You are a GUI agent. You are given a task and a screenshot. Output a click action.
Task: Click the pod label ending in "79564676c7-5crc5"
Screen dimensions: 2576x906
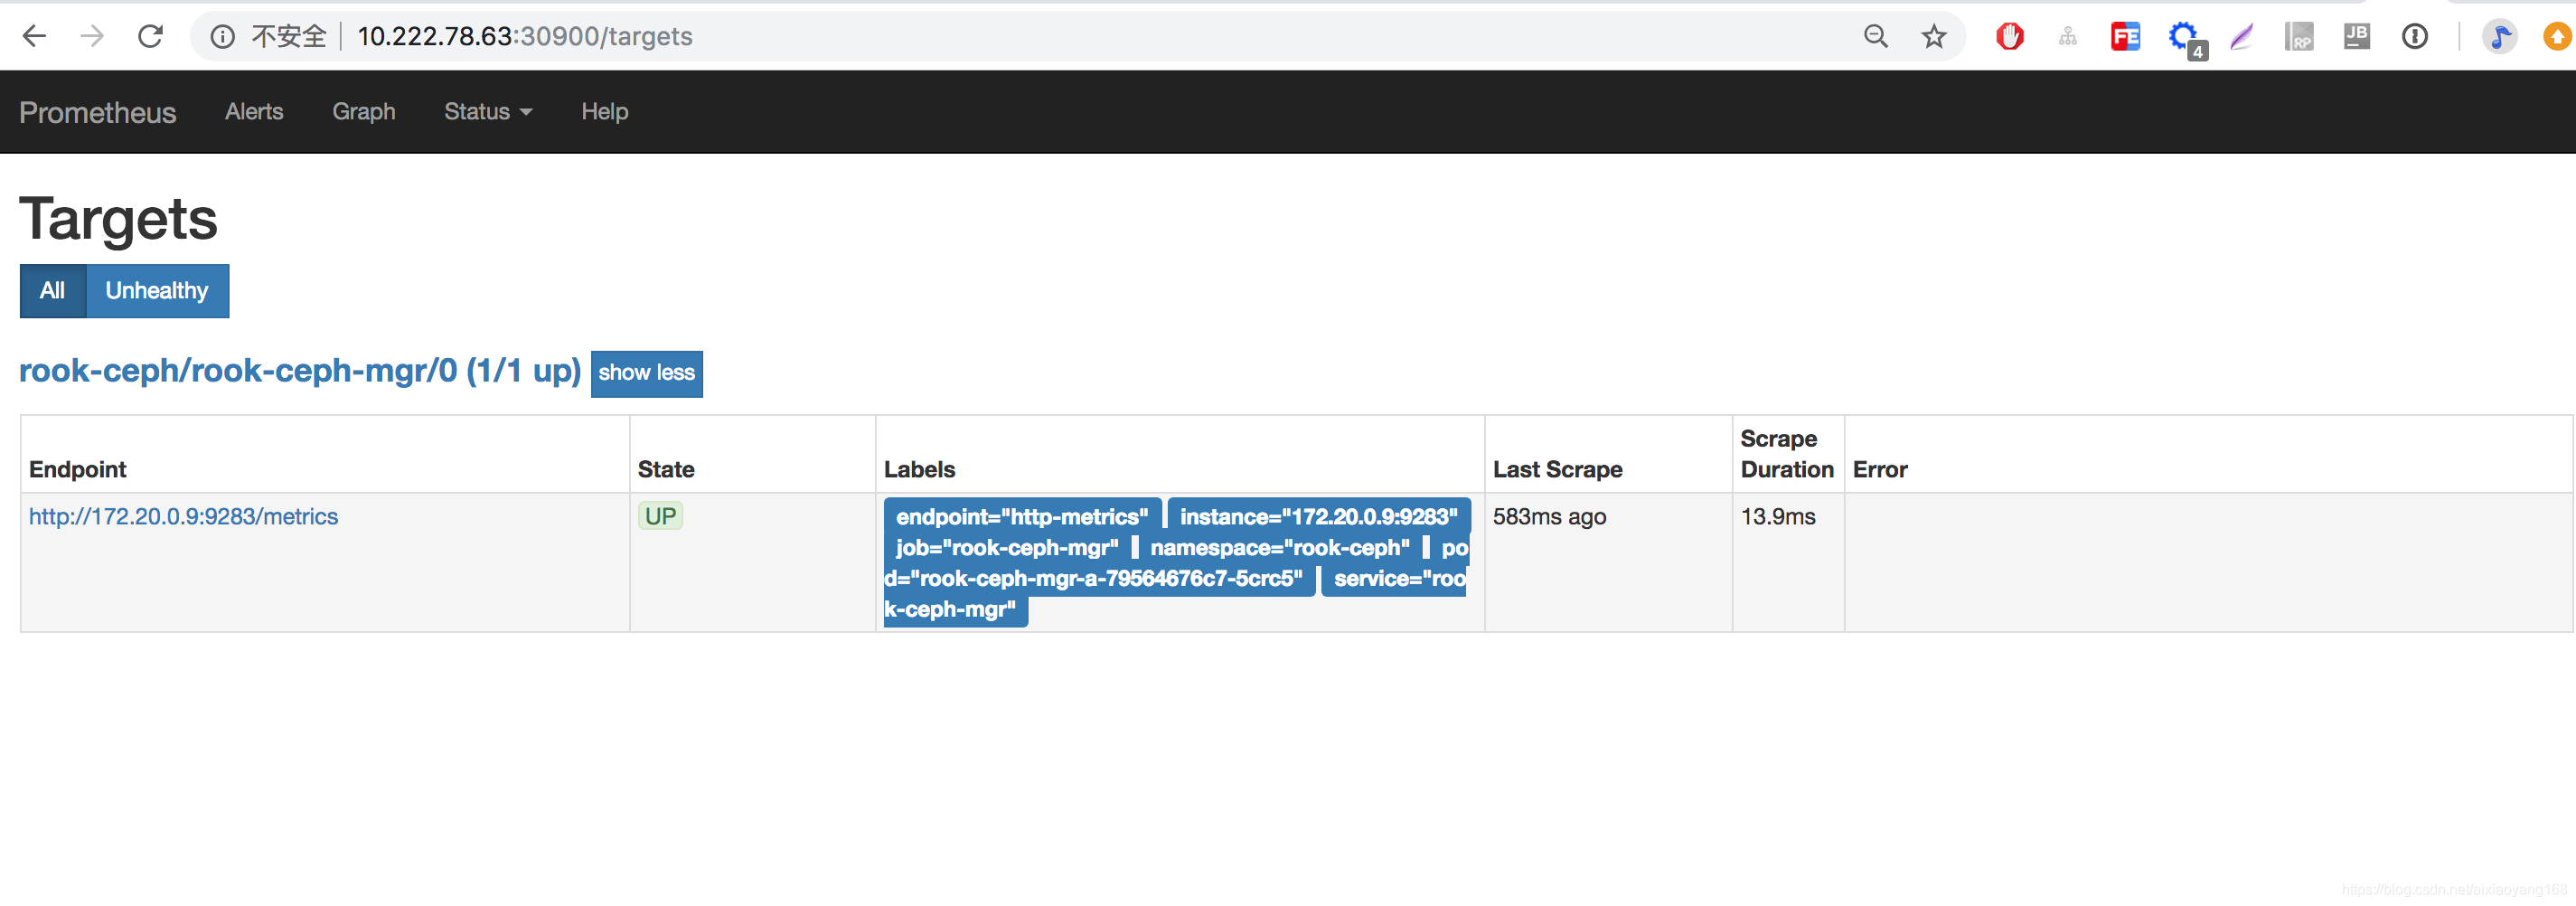coord(1100,579)
